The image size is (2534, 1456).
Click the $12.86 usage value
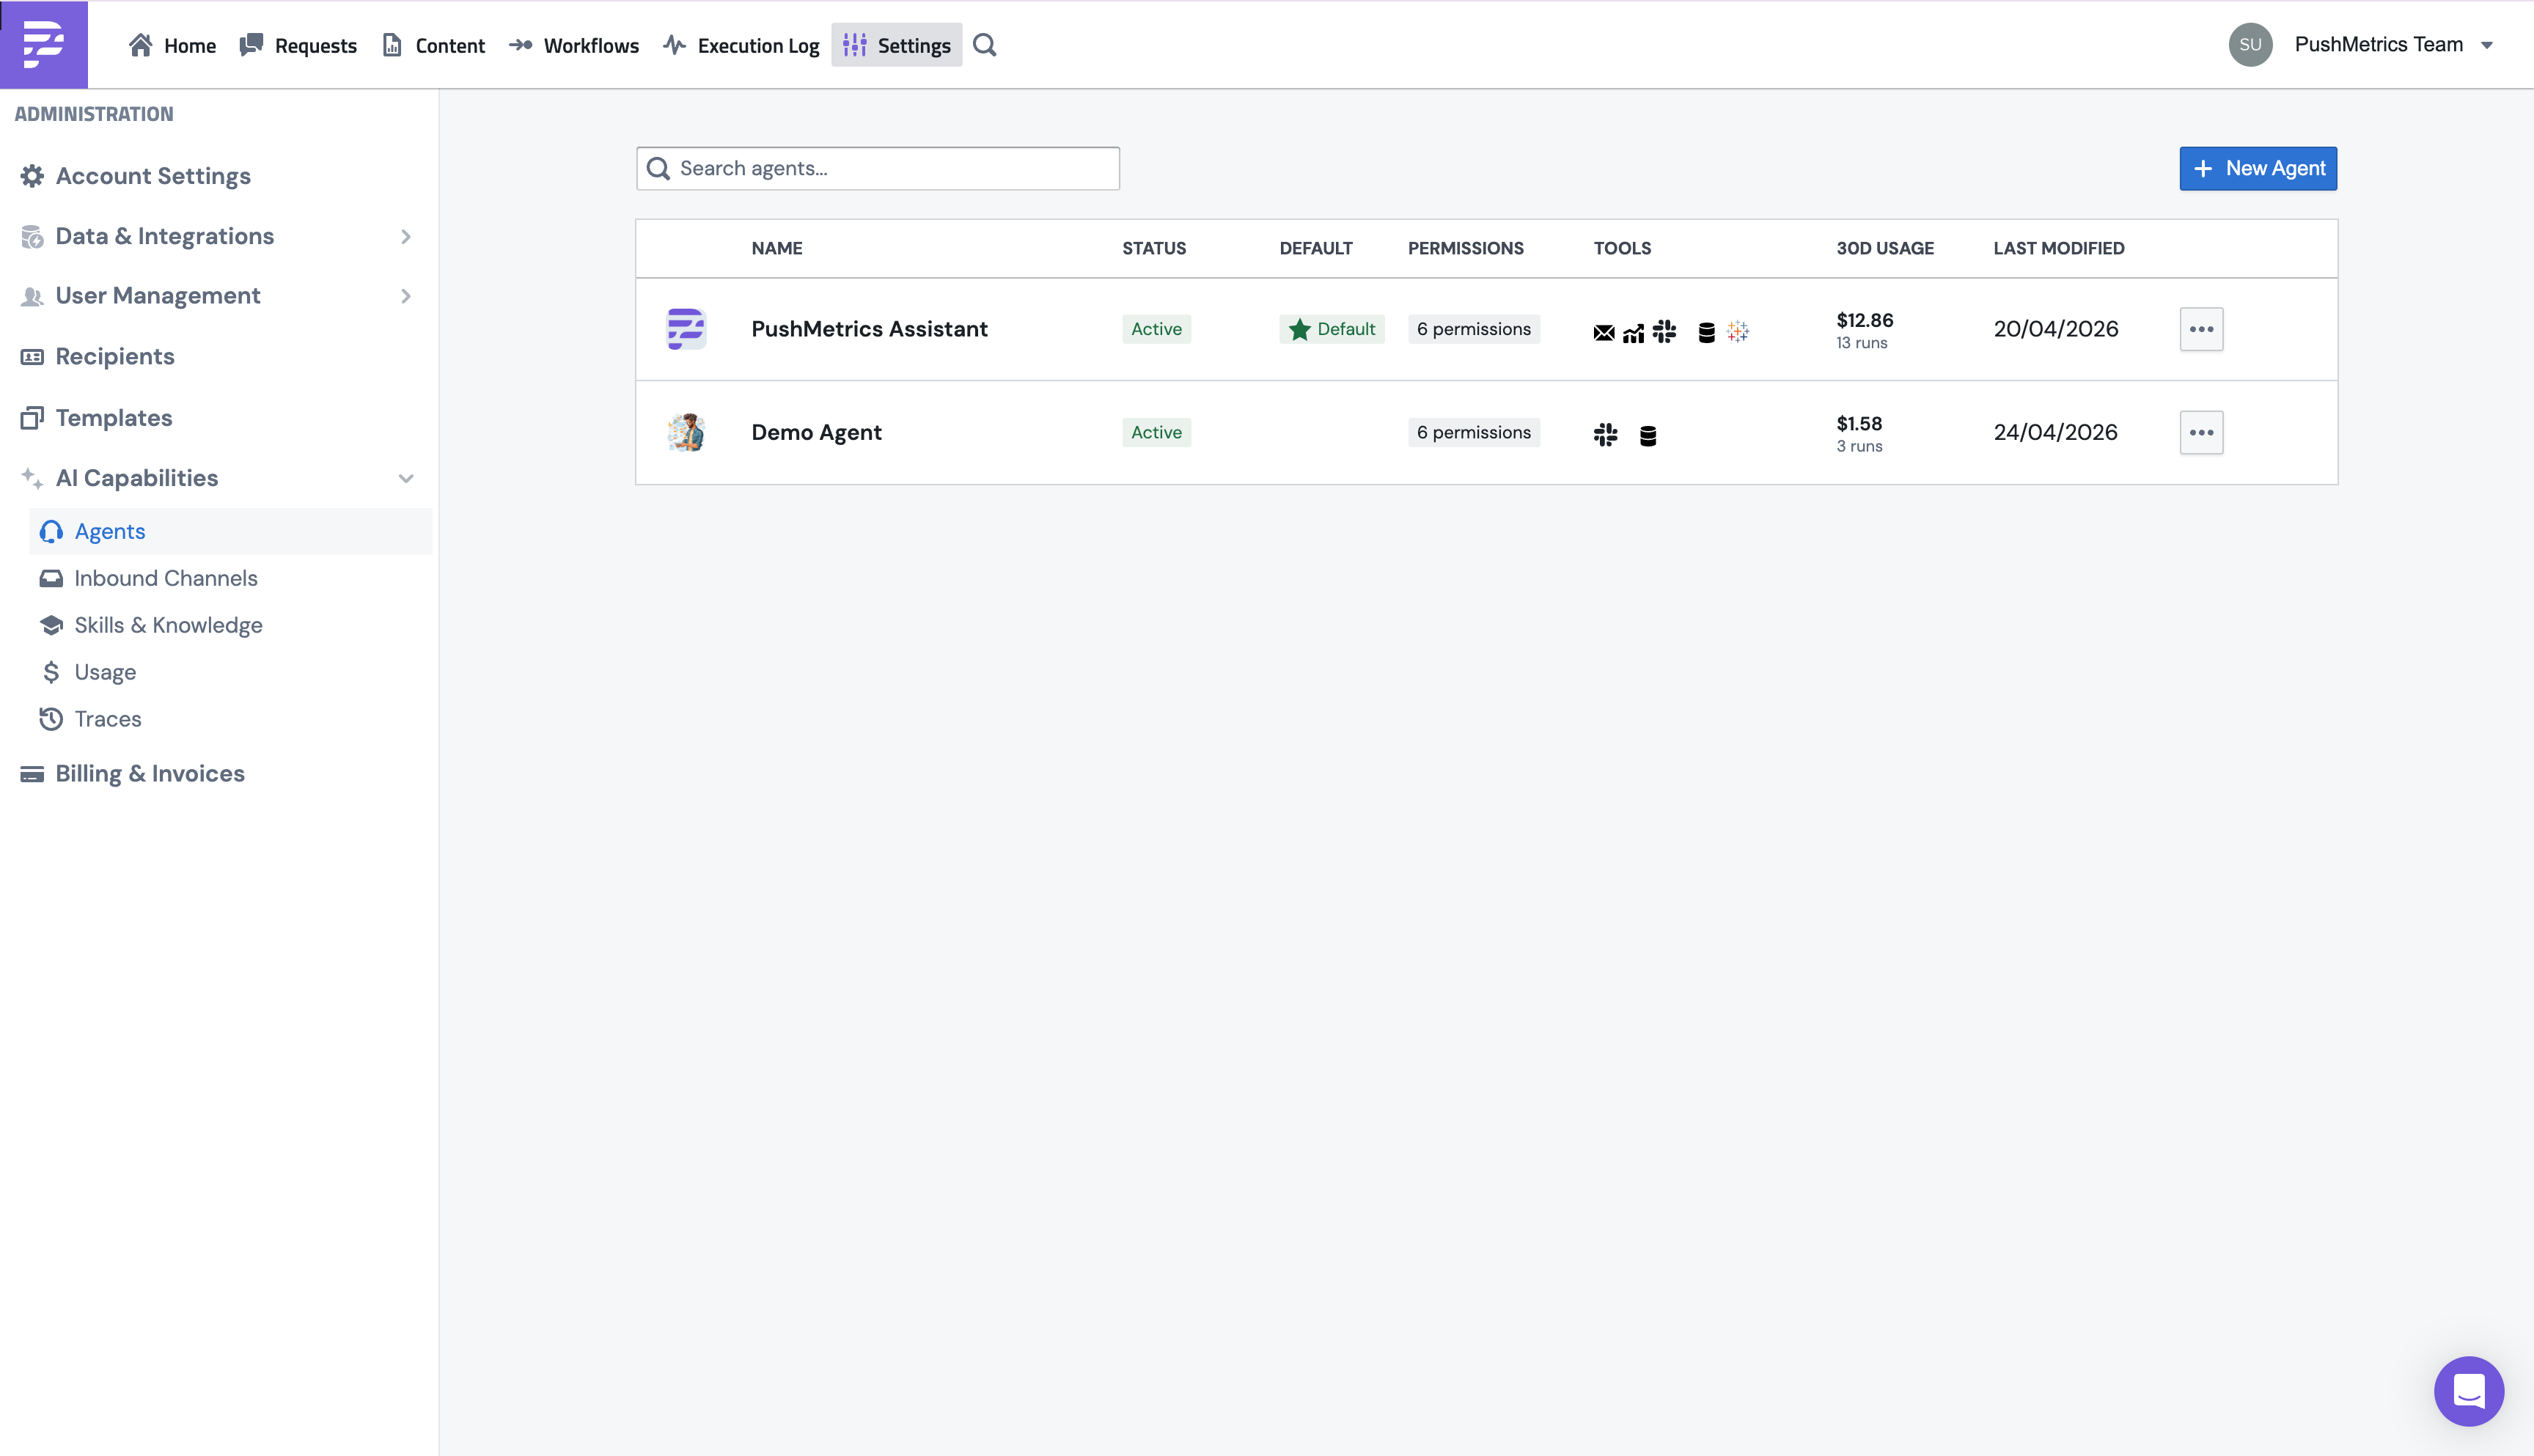tap(1865, 320)
